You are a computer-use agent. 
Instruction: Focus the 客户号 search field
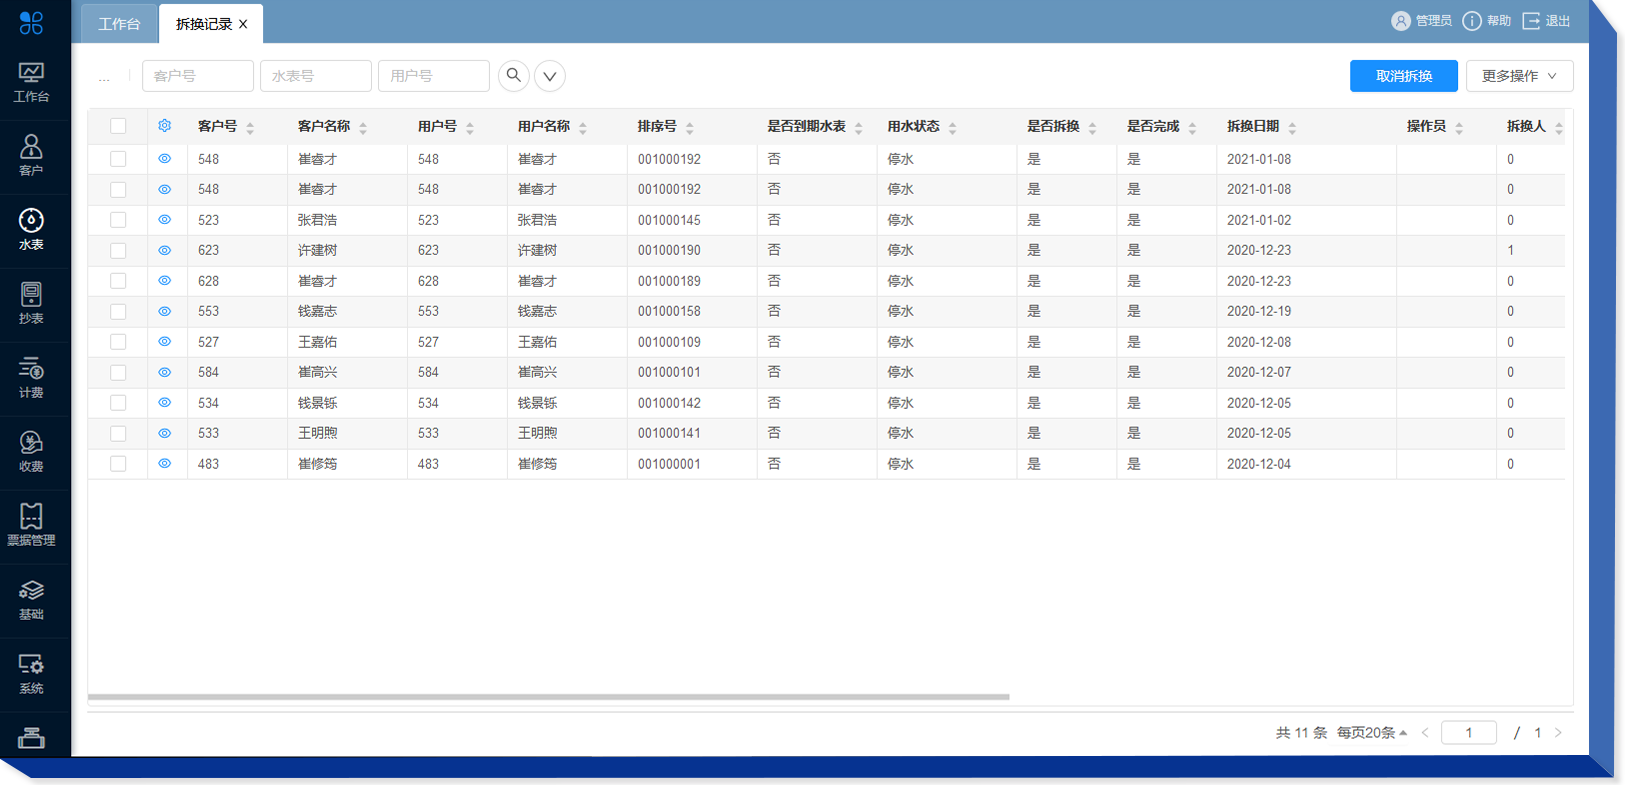pyautogui.click(x=198, y=76)
